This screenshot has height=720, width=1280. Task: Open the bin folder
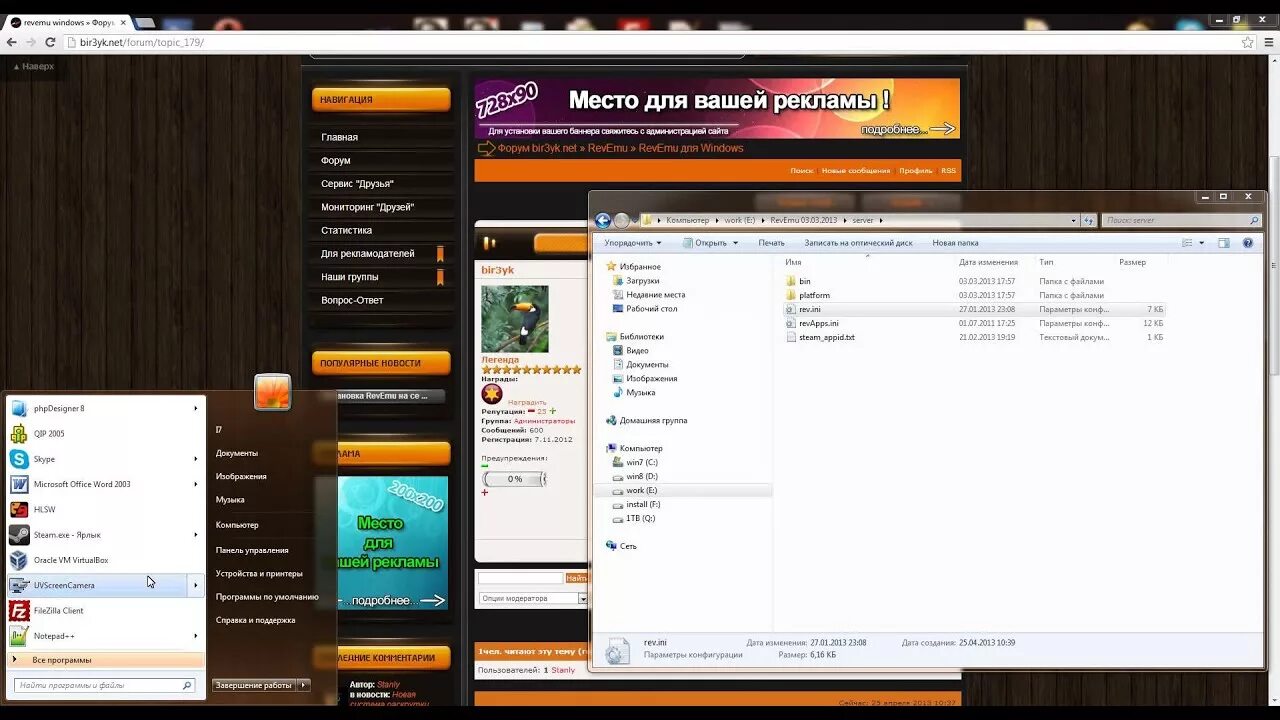pyautogui.click(x=805, y=281)
